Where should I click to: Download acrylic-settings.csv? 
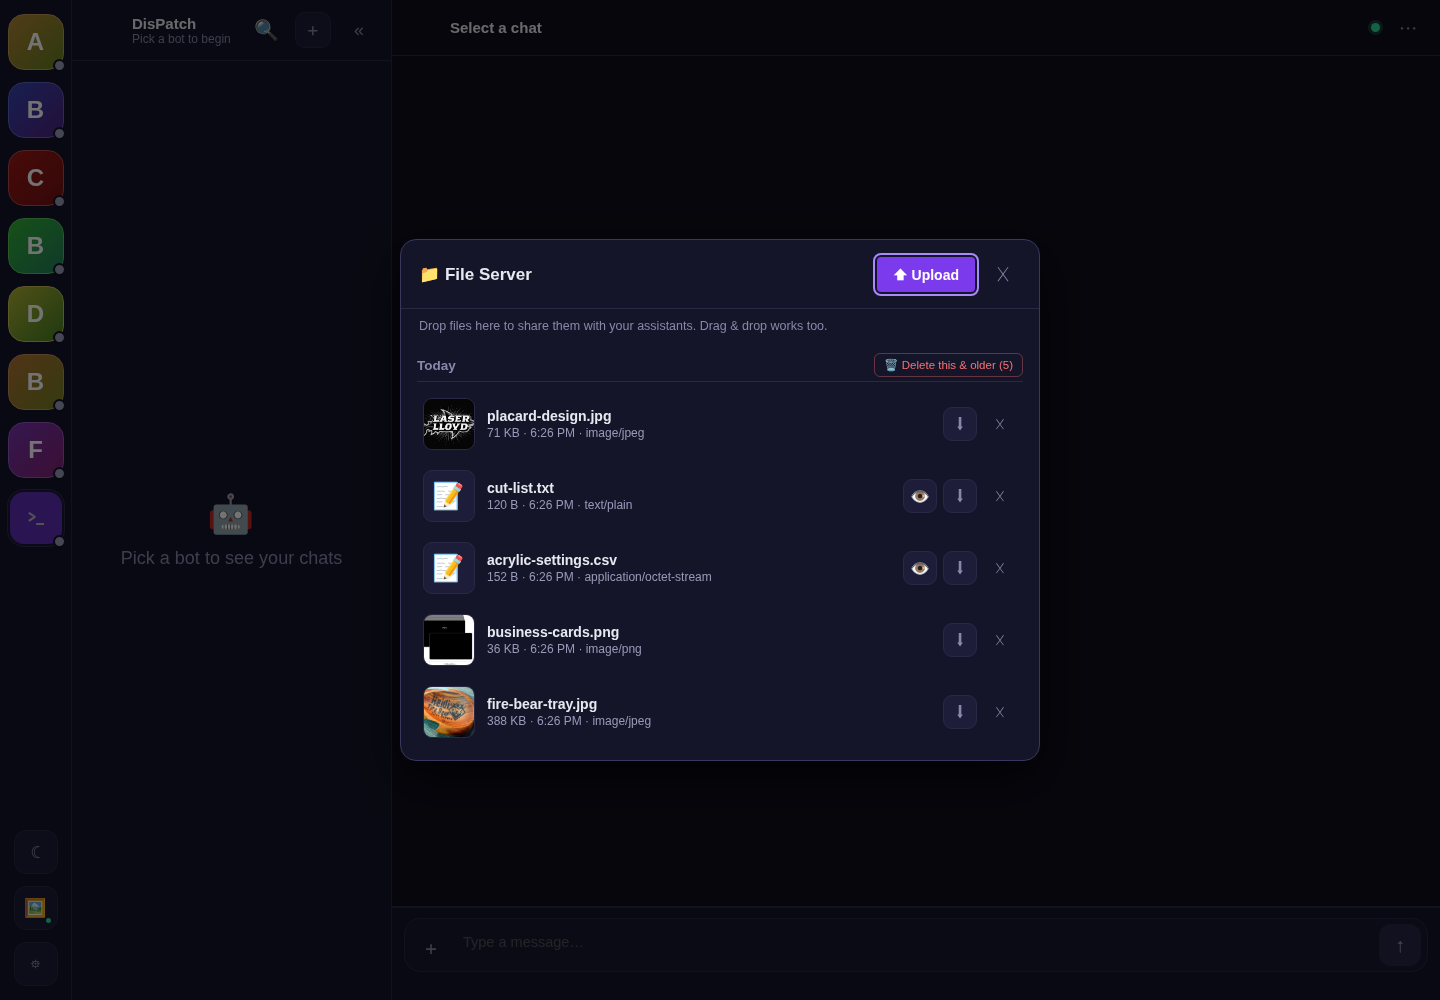click(x=960, y=568)
